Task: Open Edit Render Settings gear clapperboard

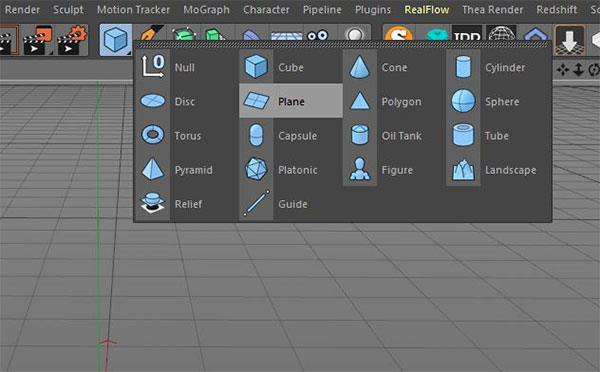Action: (x=72, y=40)
